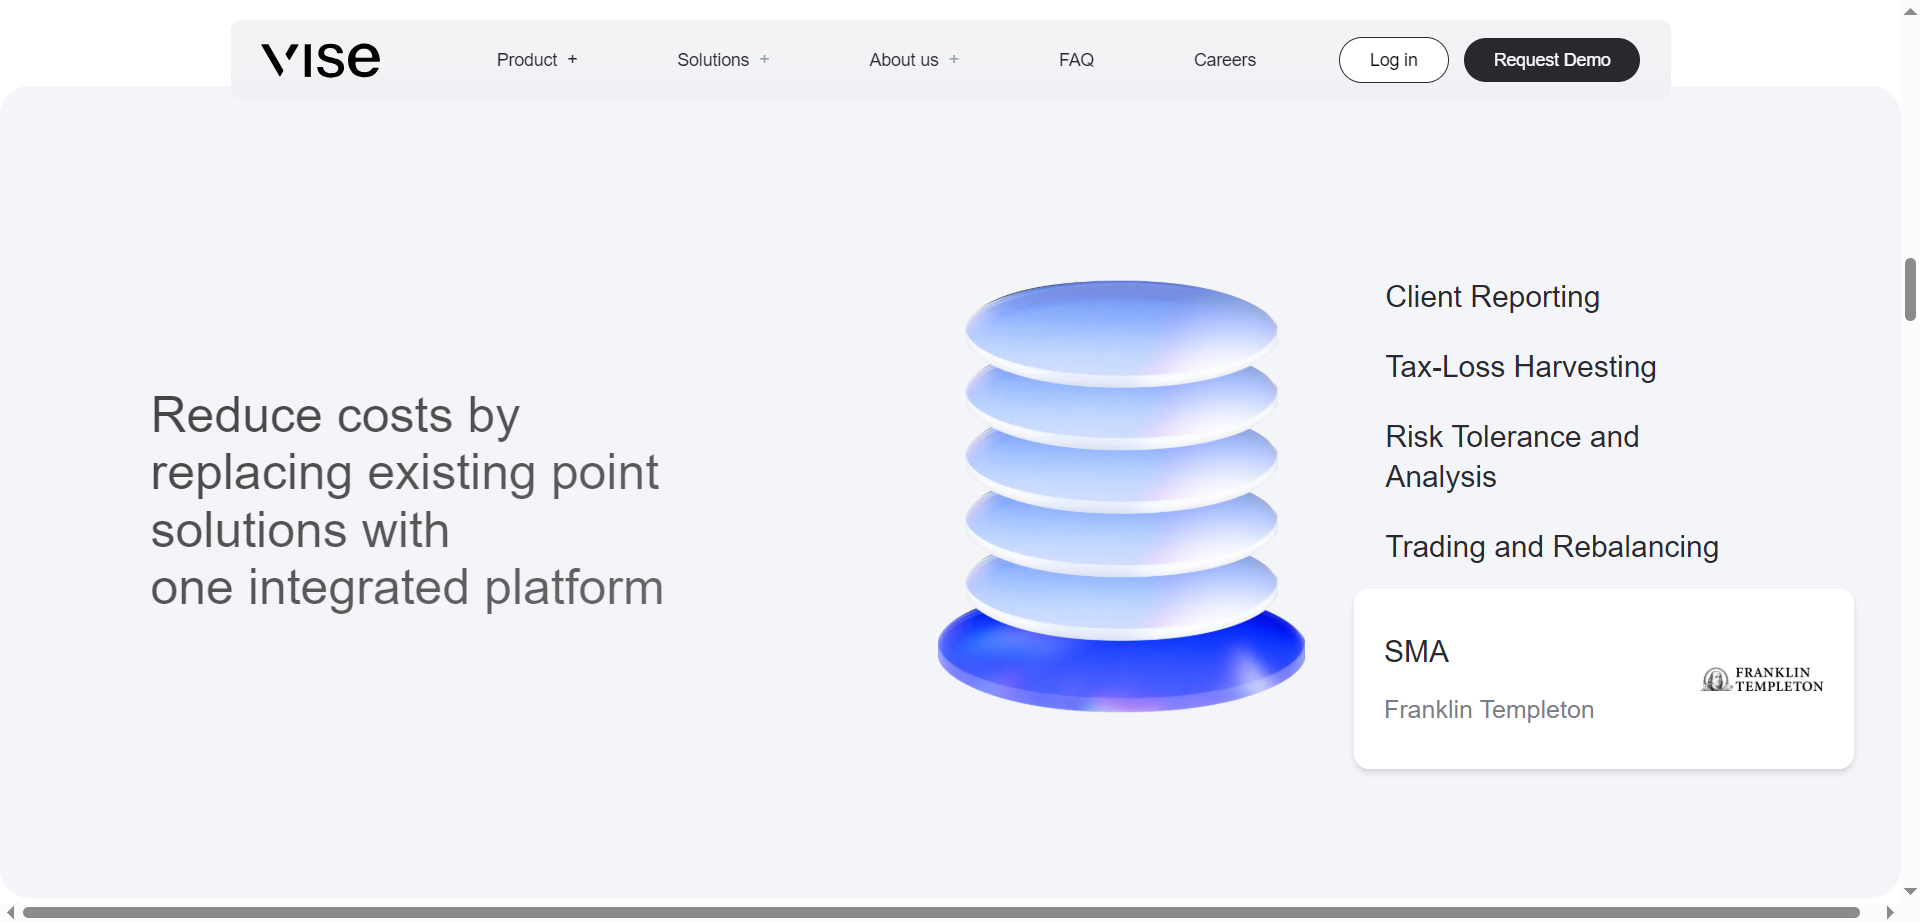Click the plus icon next to Product
1920x922 pixels.
[572, 59]
